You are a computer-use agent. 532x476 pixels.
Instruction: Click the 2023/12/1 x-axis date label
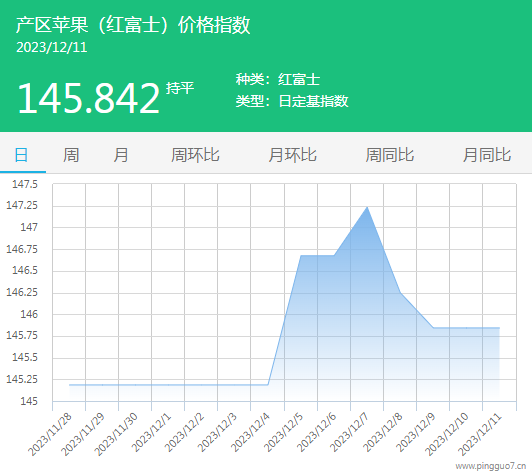151,433
